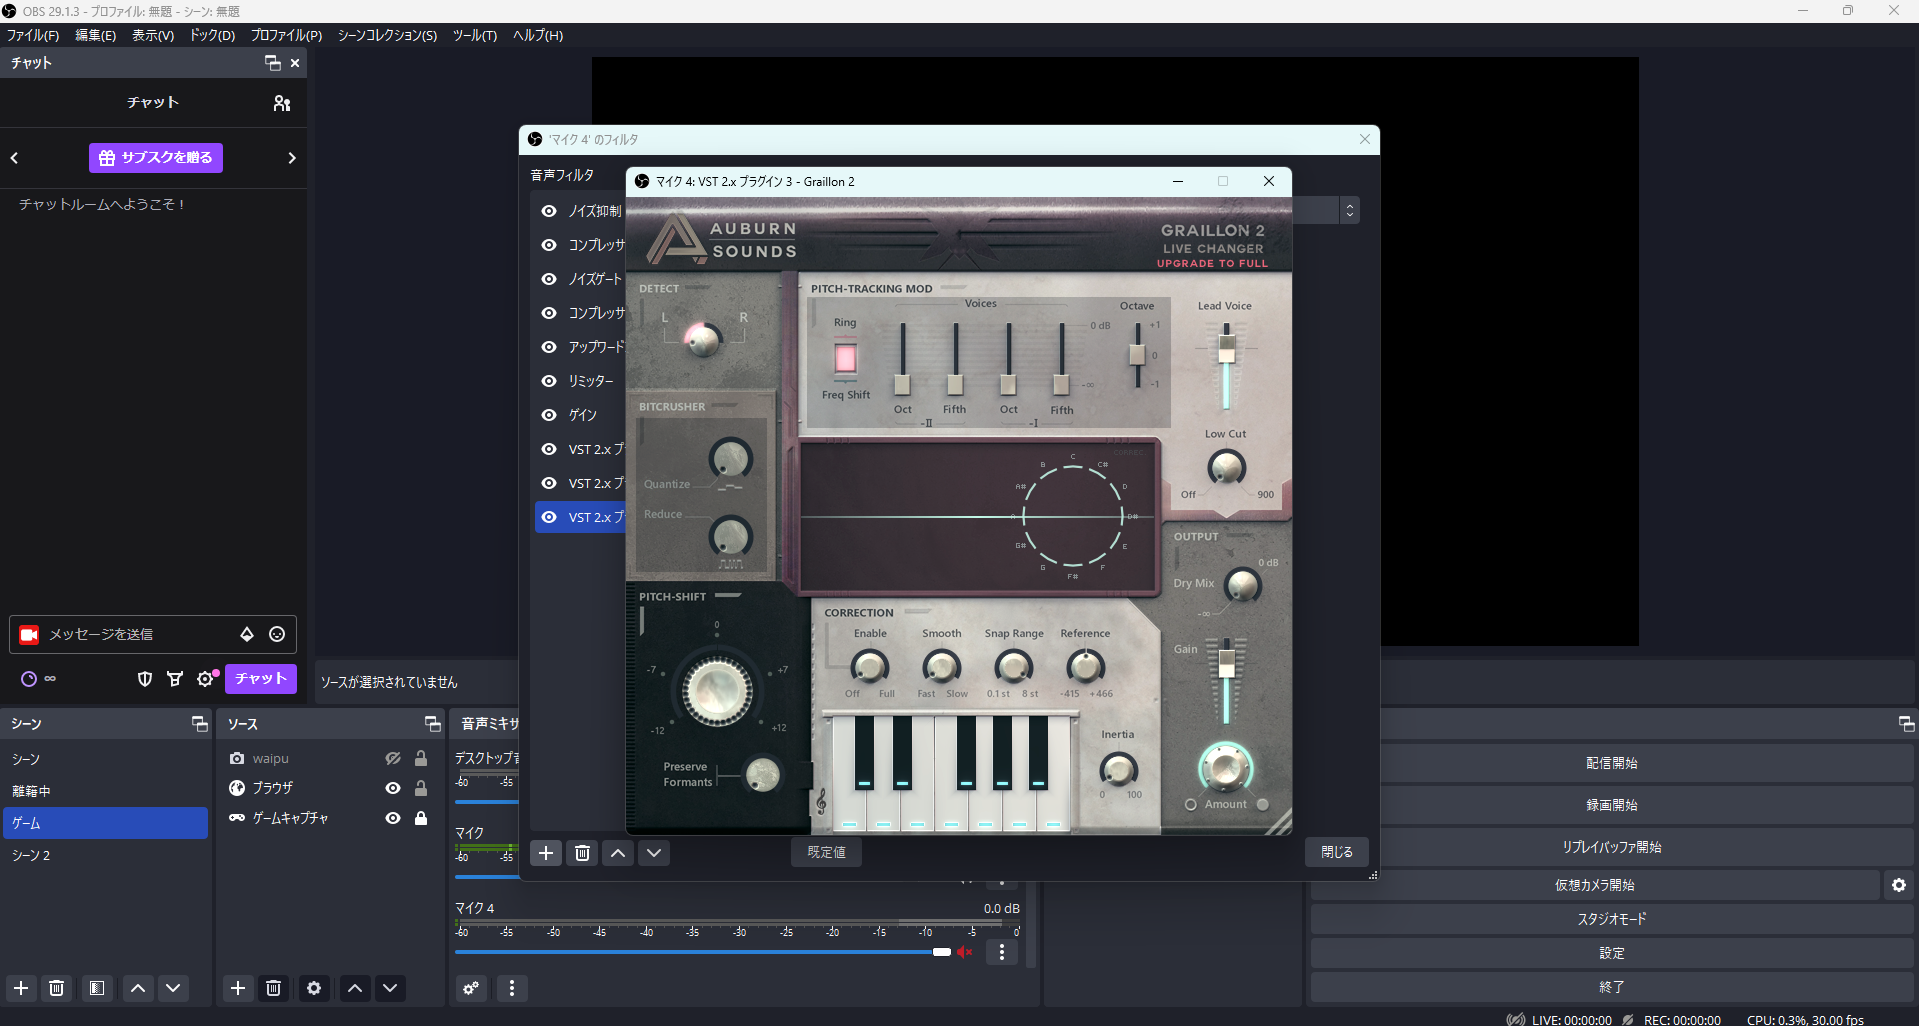Open scene filters icon in Scenes panel
Viewport: 1919px width, 1026px height.
click(x=97, y=988)
